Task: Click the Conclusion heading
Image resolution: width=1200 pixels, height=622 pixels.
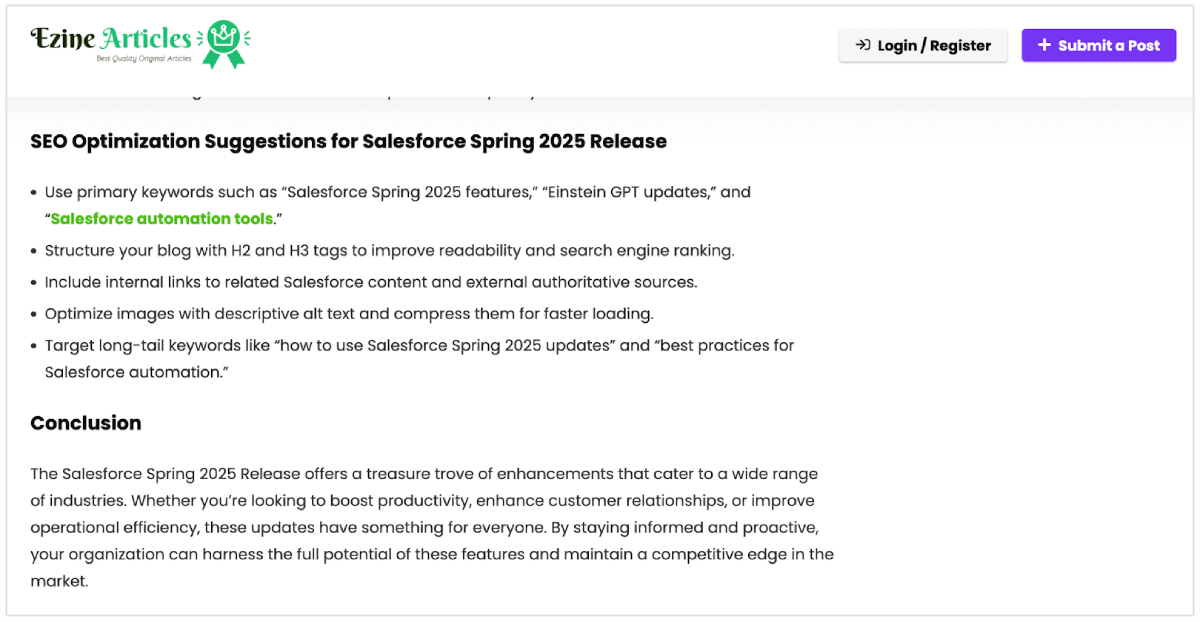Action: [x=86, y=423]
